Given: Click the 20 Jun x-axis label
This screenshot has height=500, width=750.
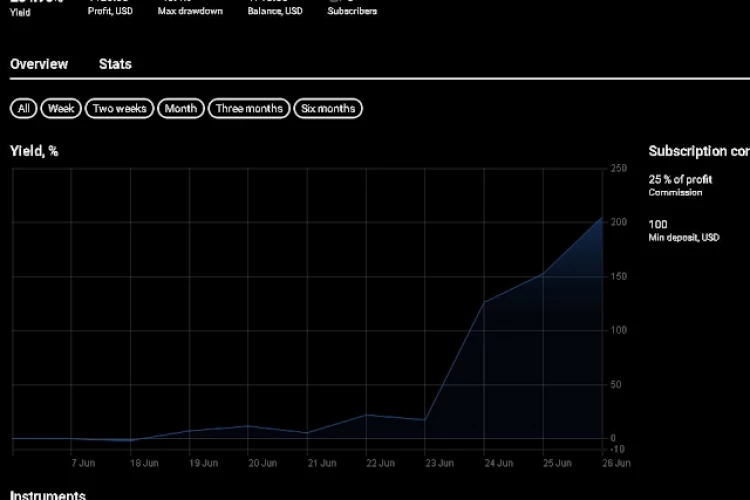Looking at the screenshot, I should coord(262,463).
